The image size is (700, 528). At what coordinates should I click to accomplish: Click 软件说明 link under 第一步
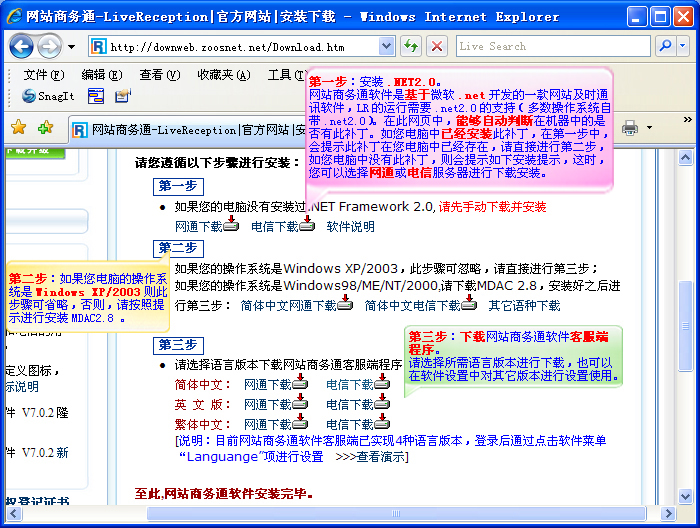click(x=351, y=226)
